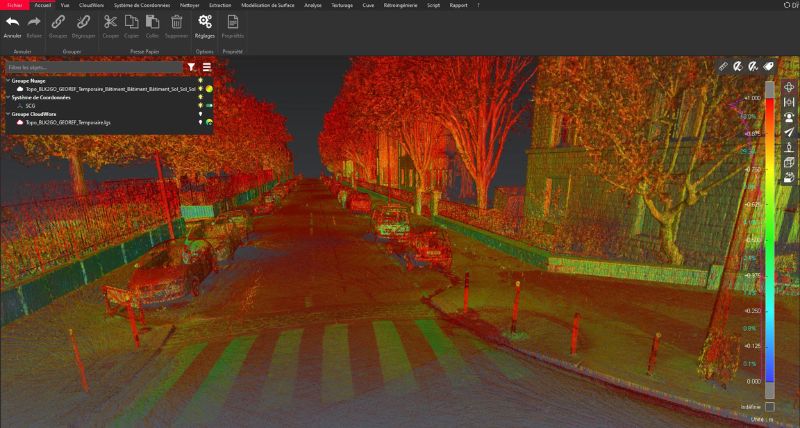Click the red-to-blue color scale bar

(x=769, y=240)
